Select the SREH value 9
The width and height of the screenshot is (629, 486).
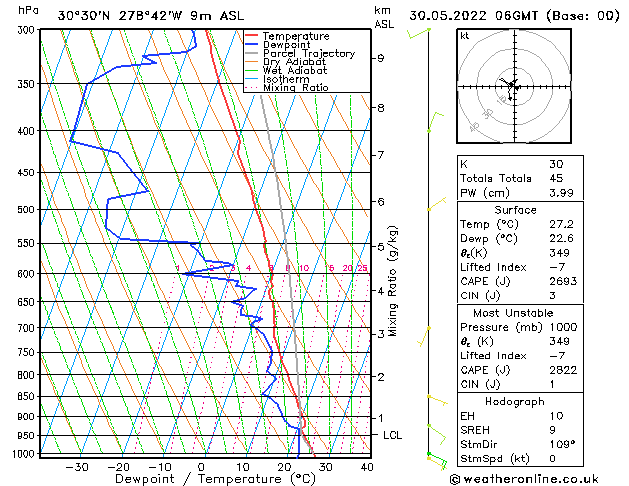tap(552, 430)
